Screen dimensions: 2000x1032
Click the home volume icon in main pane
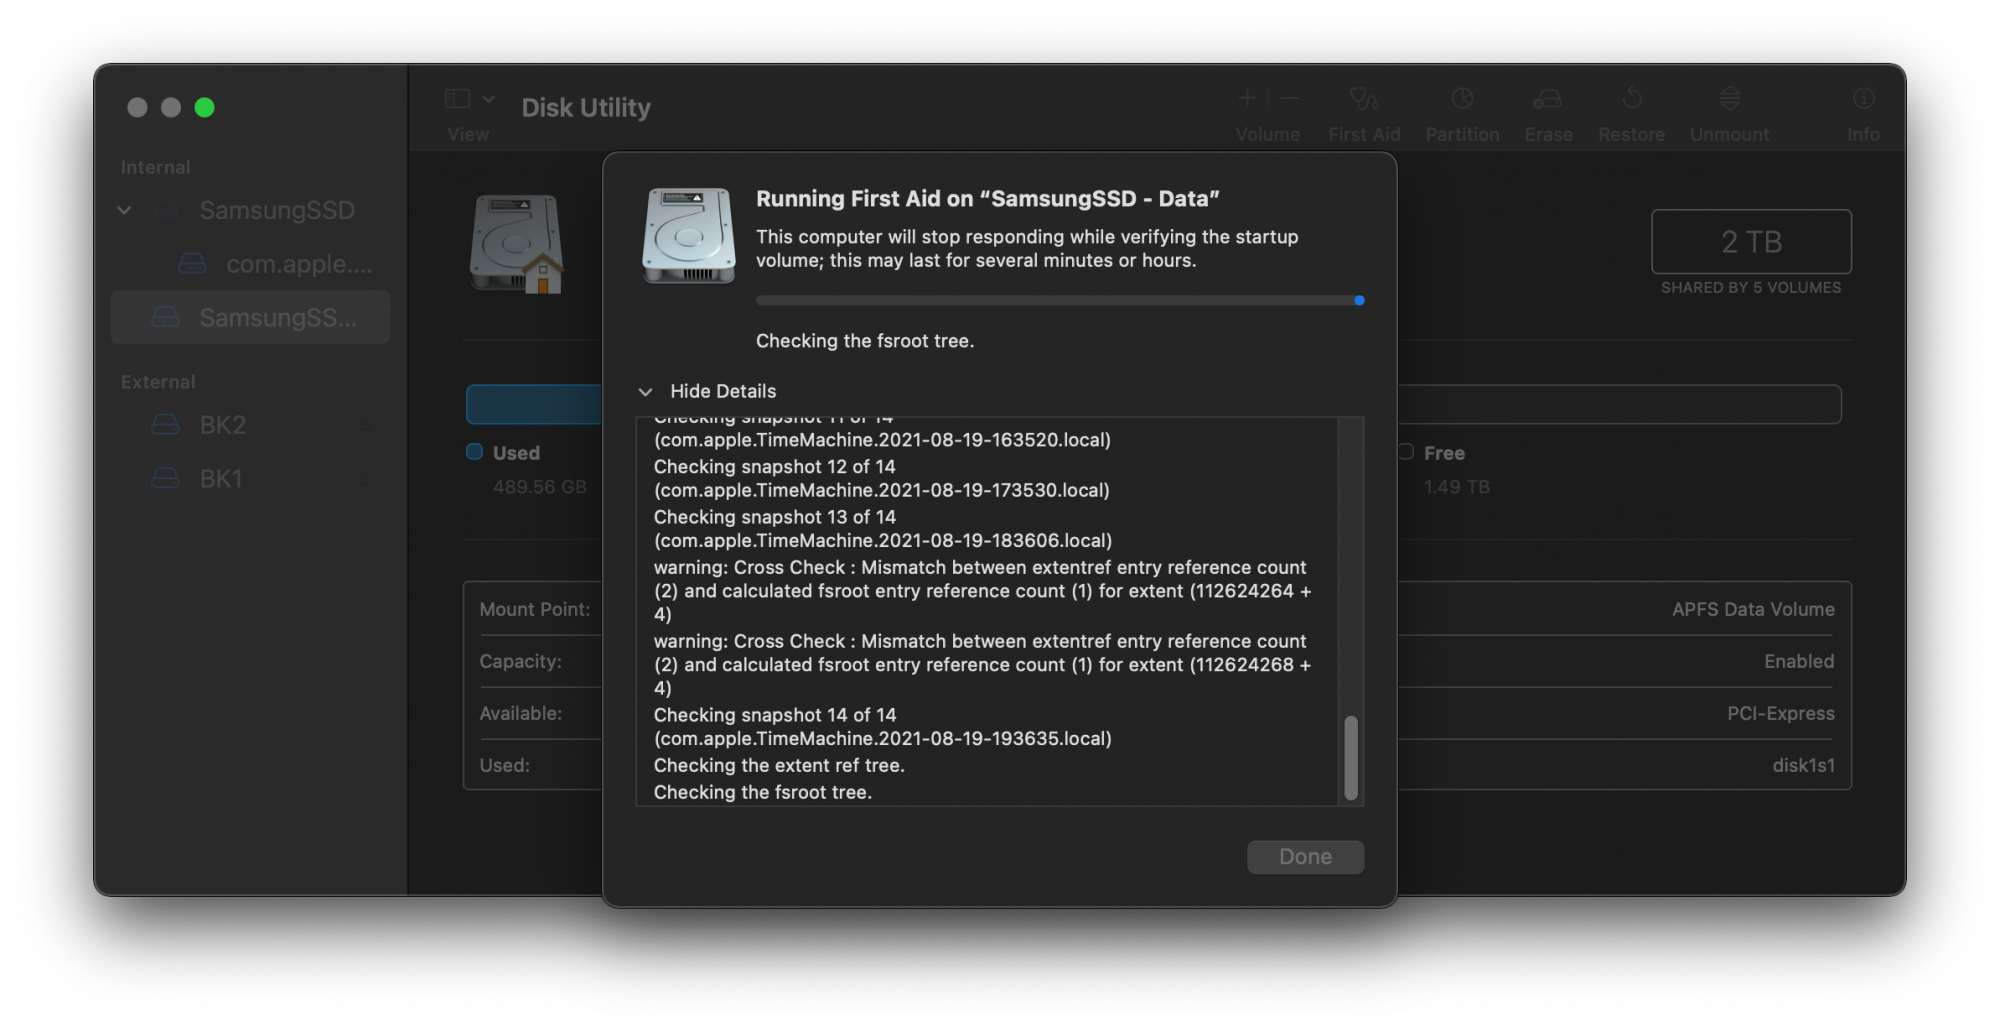pyautogui.click(x=517, y=244)
